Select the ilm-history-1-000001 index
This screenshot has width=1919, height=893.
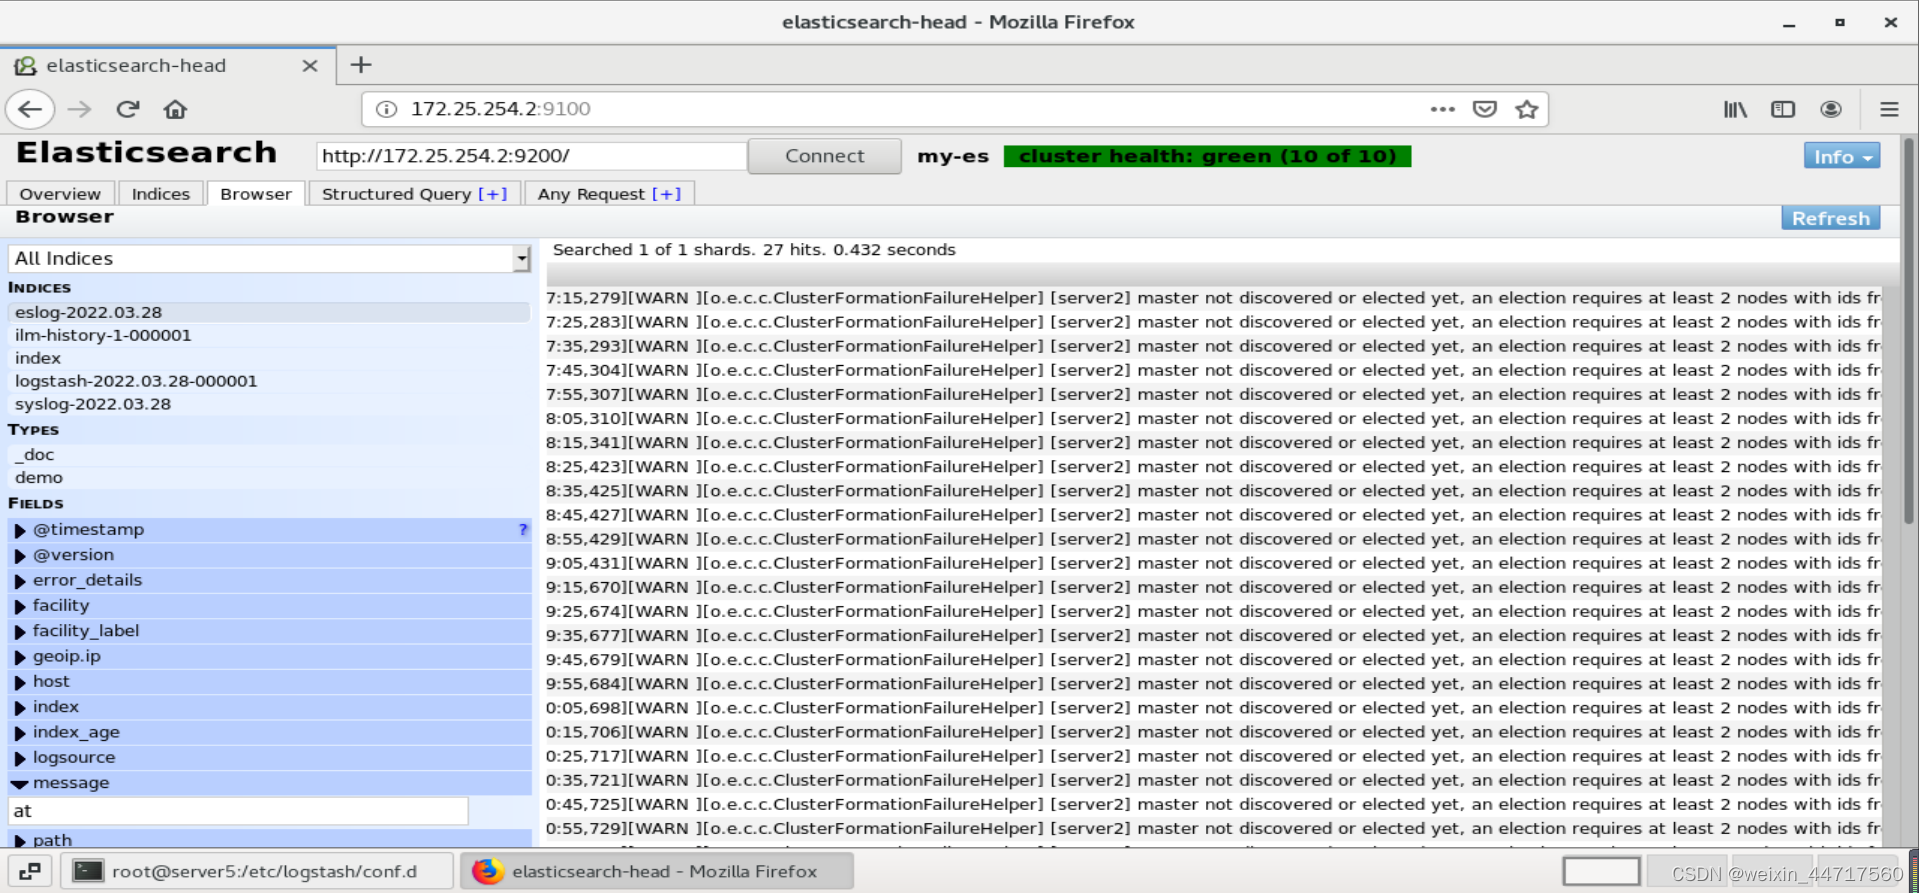[x=269, y=335]
